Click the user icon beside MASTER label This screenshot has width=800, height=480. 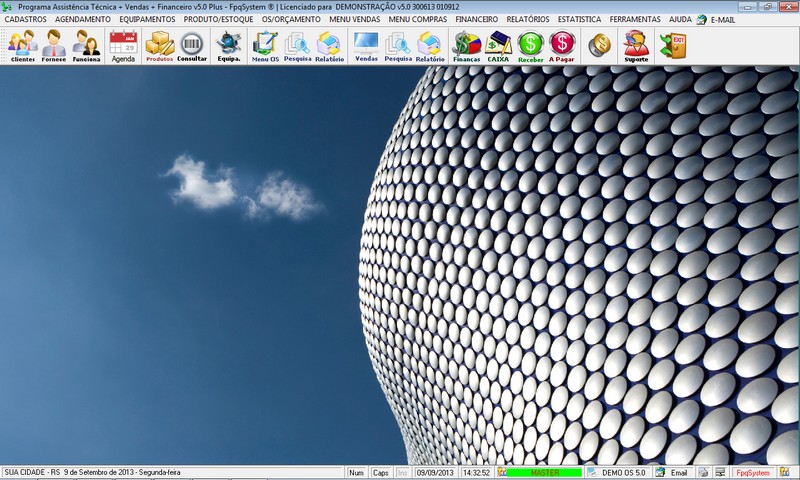tap(502, 472)
